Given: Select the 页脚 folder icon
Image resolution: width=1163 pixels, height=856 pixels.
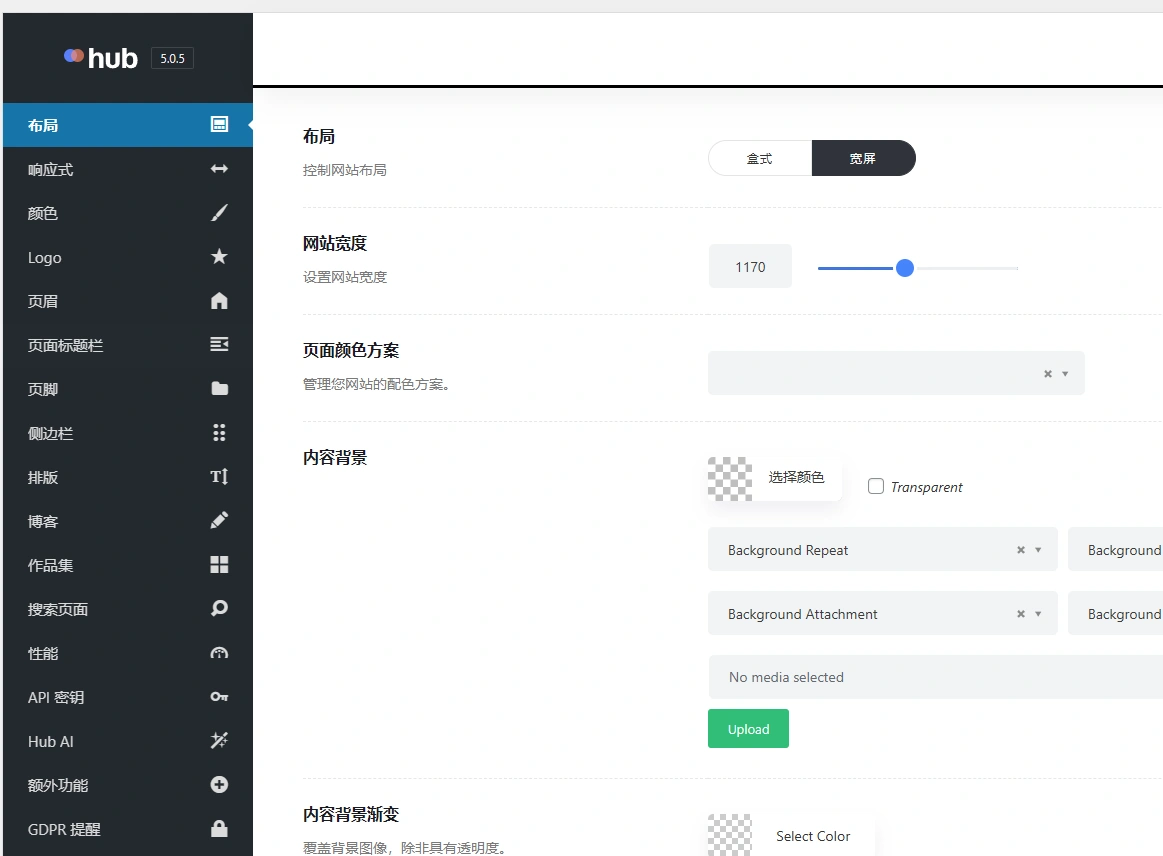Looking at the screenshot, I should [x=219, y=389].
